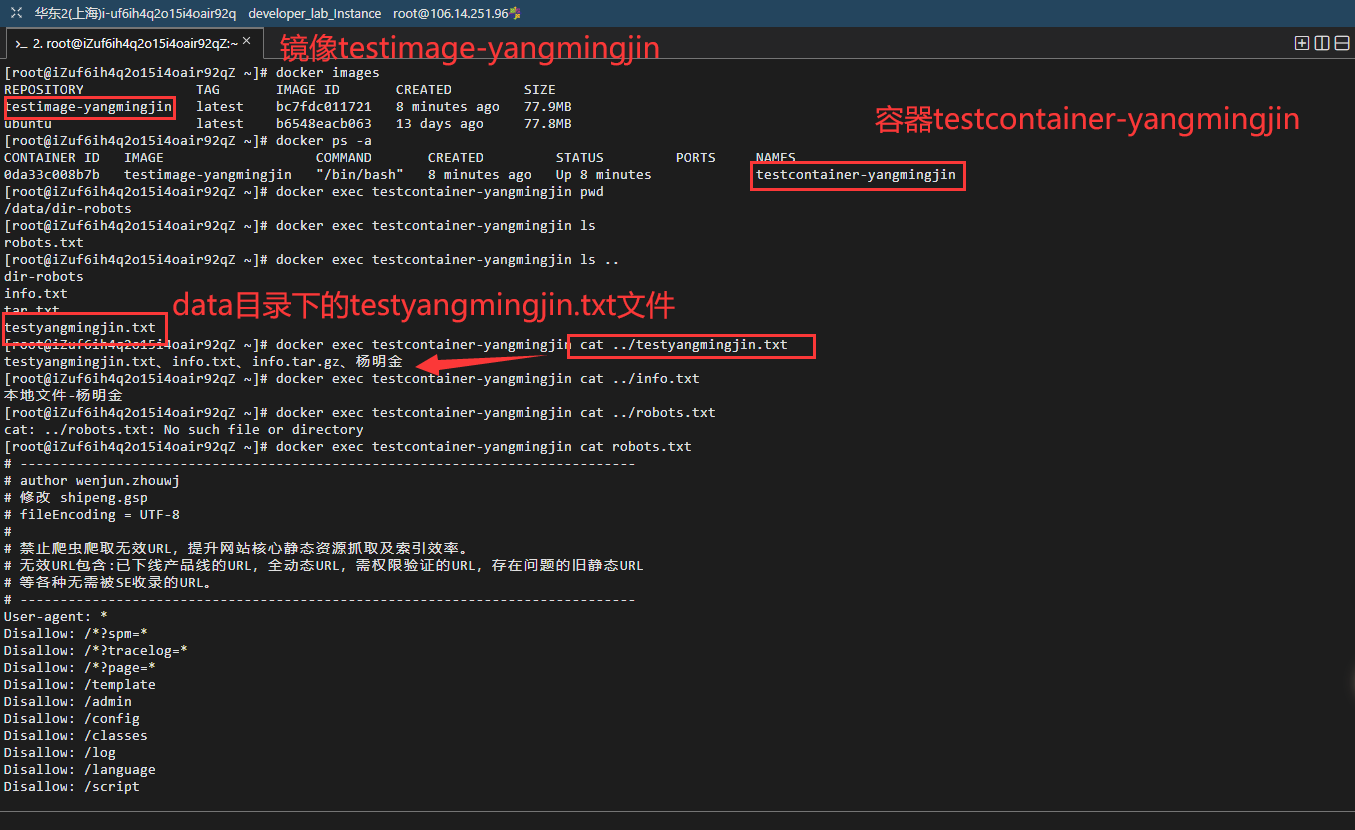Click the 'Disallow: /*?page=*' line
This screenshot has width=1355, height=830.
point(80,668)
